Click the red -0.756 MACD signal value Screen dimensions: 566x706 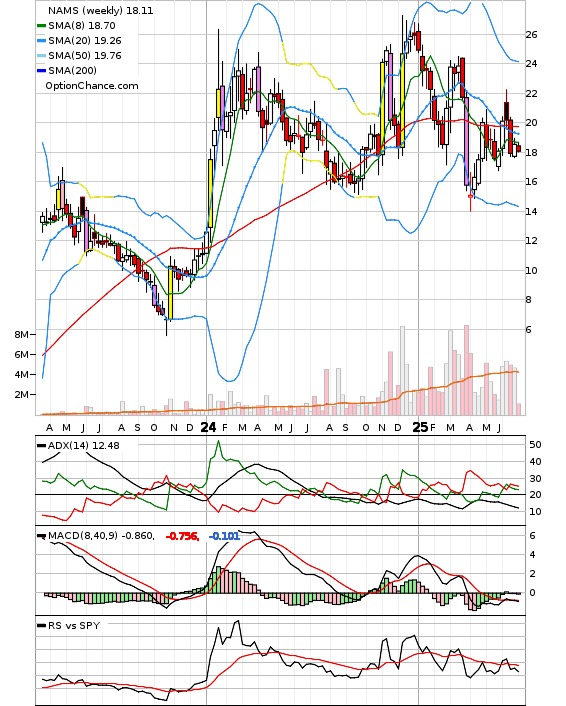coord(182,536)
